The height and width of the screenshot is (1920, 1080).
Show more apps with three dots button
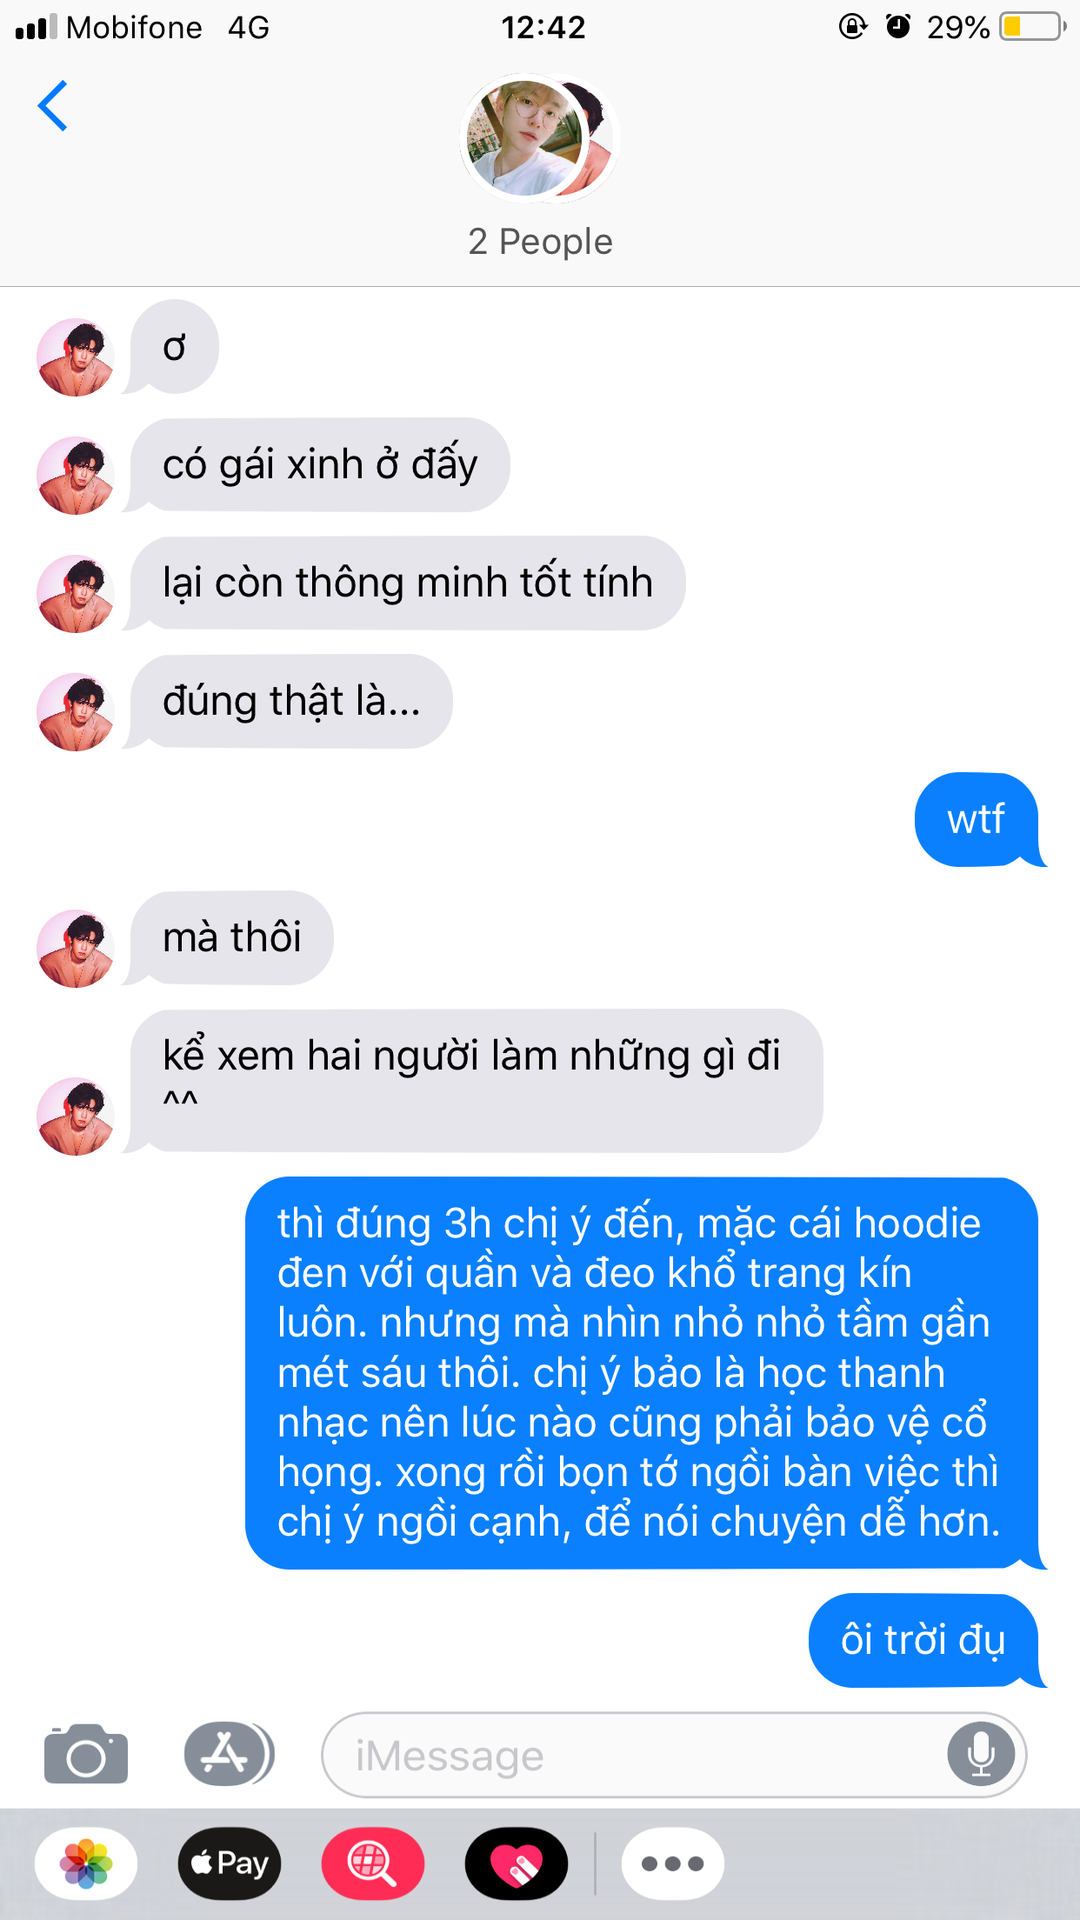[673, 1863]
